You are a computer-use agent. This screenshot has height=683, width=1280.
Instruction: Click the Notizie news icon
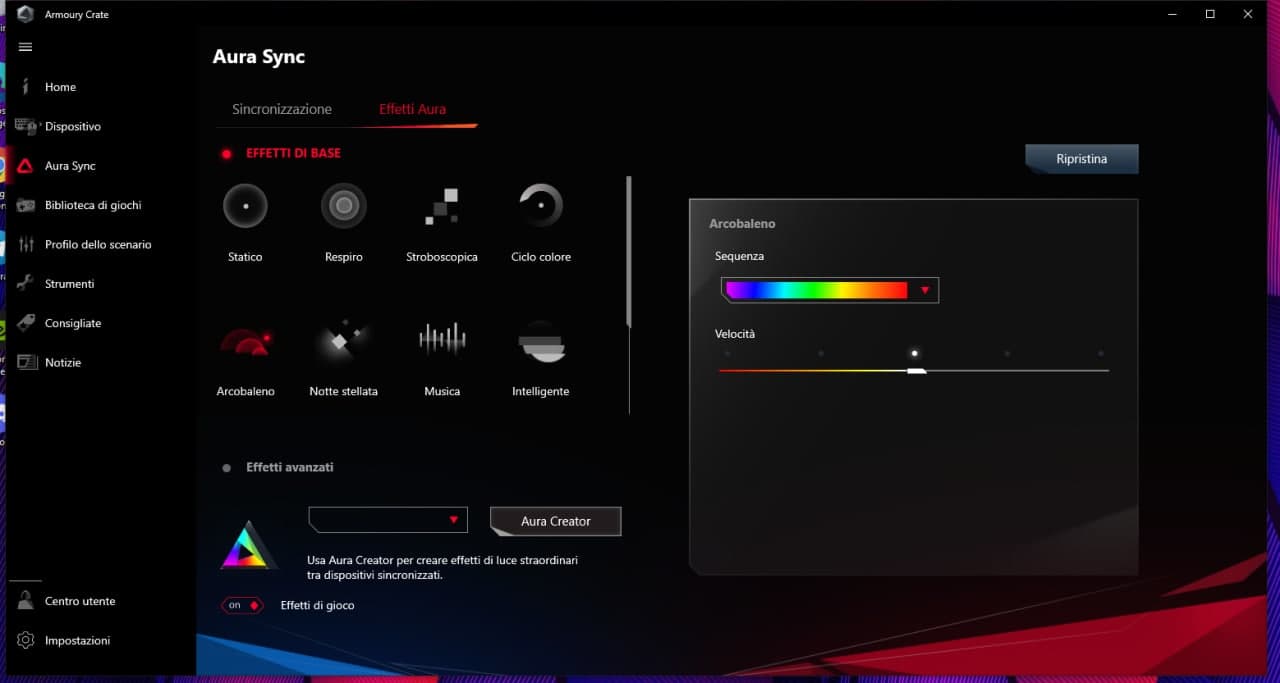[x=25, y=362]
